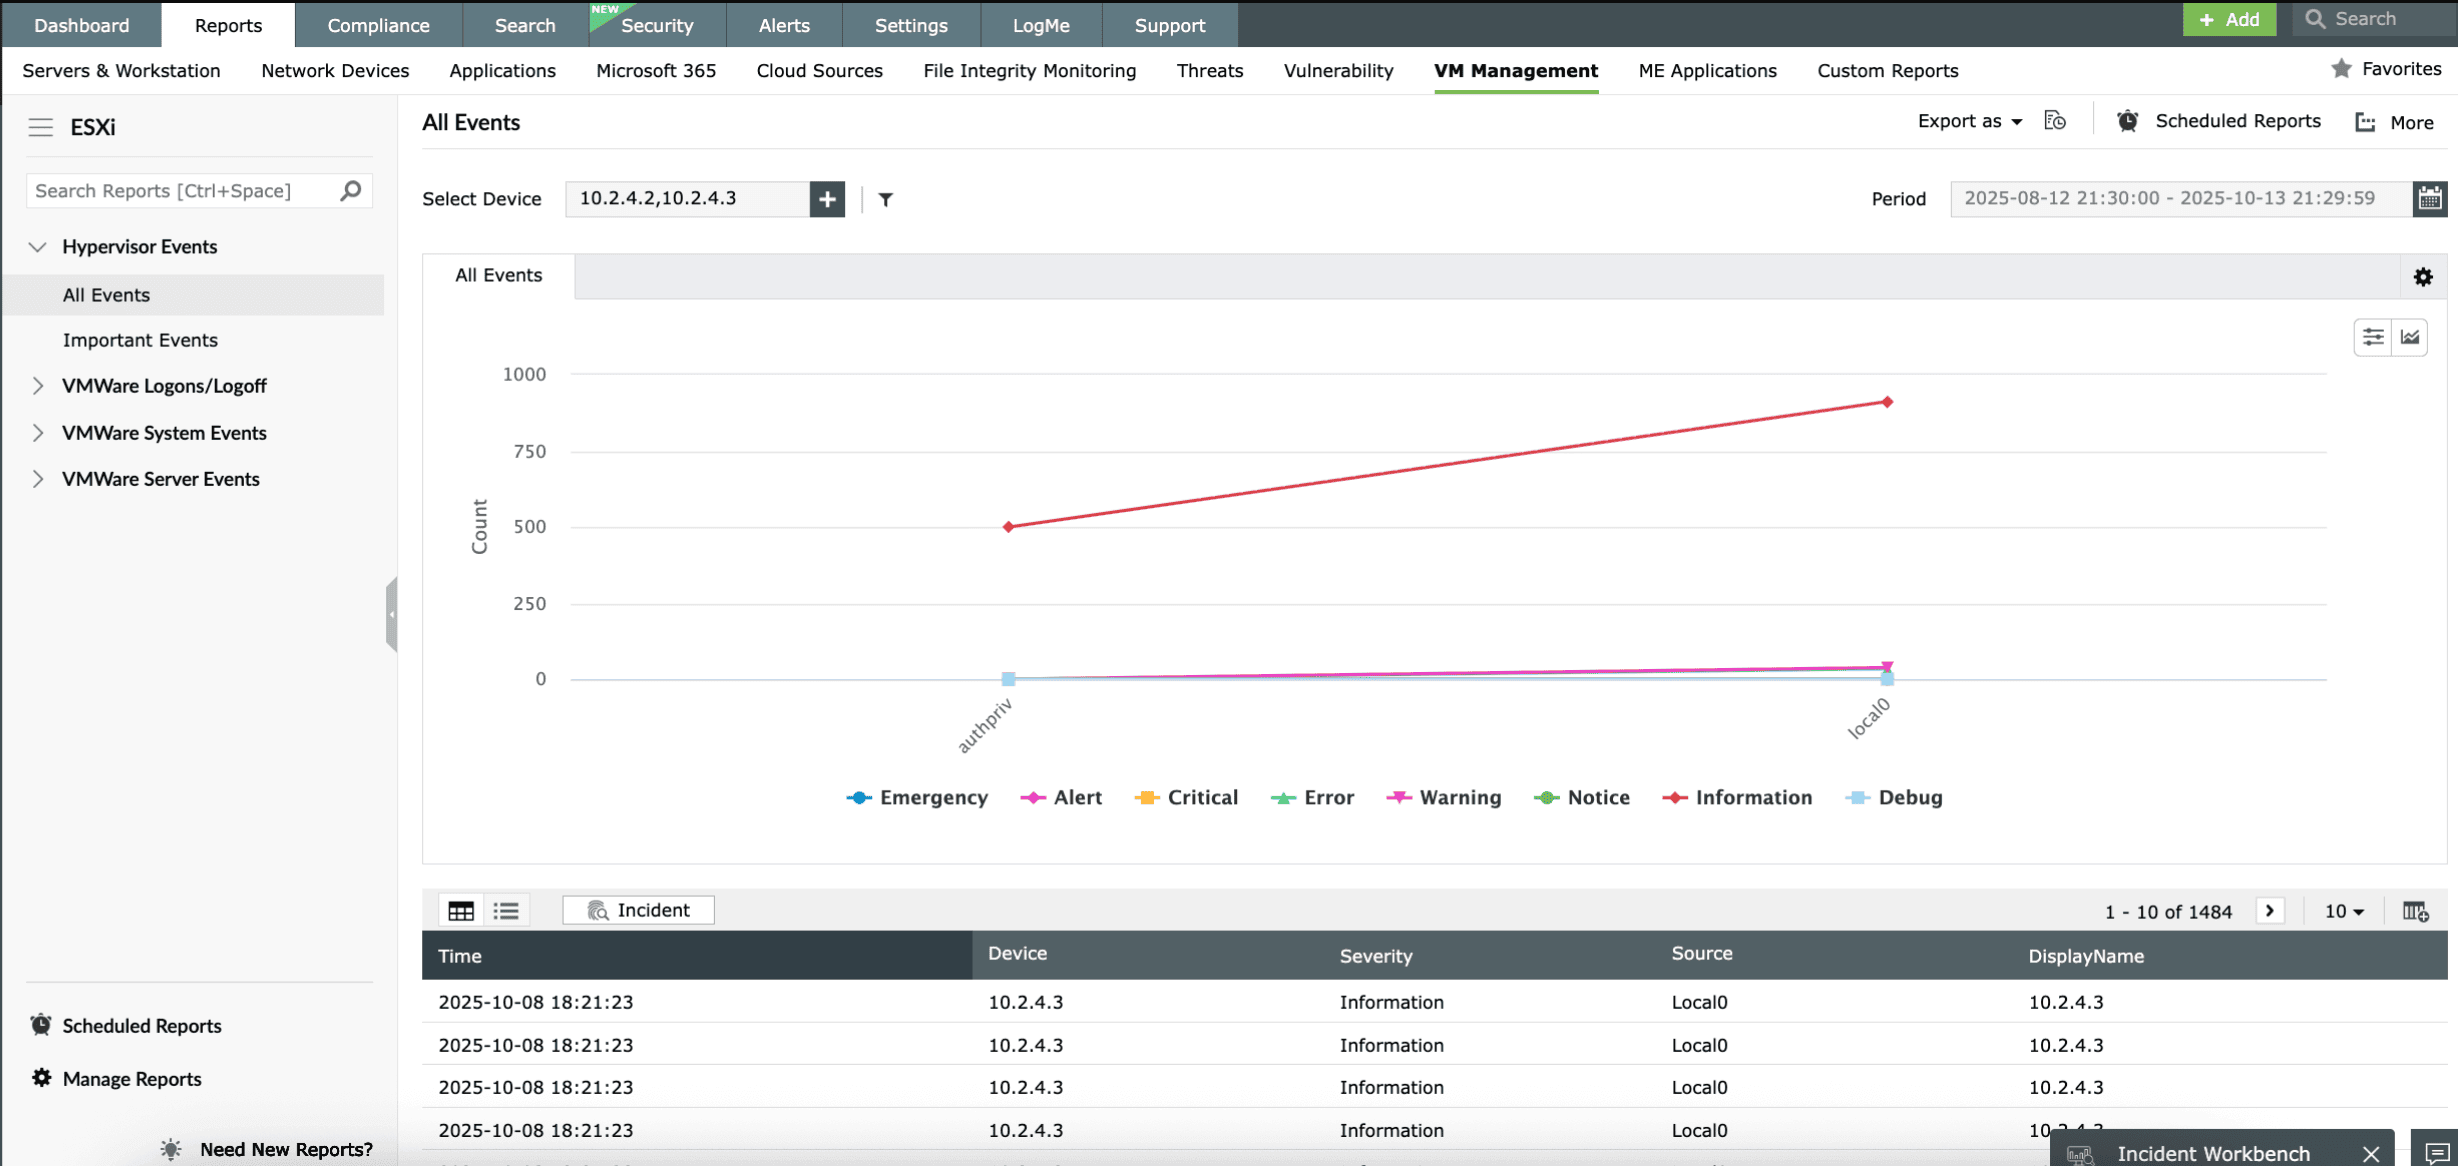Toggle the Information series in chart legend
The image size is (2458, 1166).
point(1752,797)
